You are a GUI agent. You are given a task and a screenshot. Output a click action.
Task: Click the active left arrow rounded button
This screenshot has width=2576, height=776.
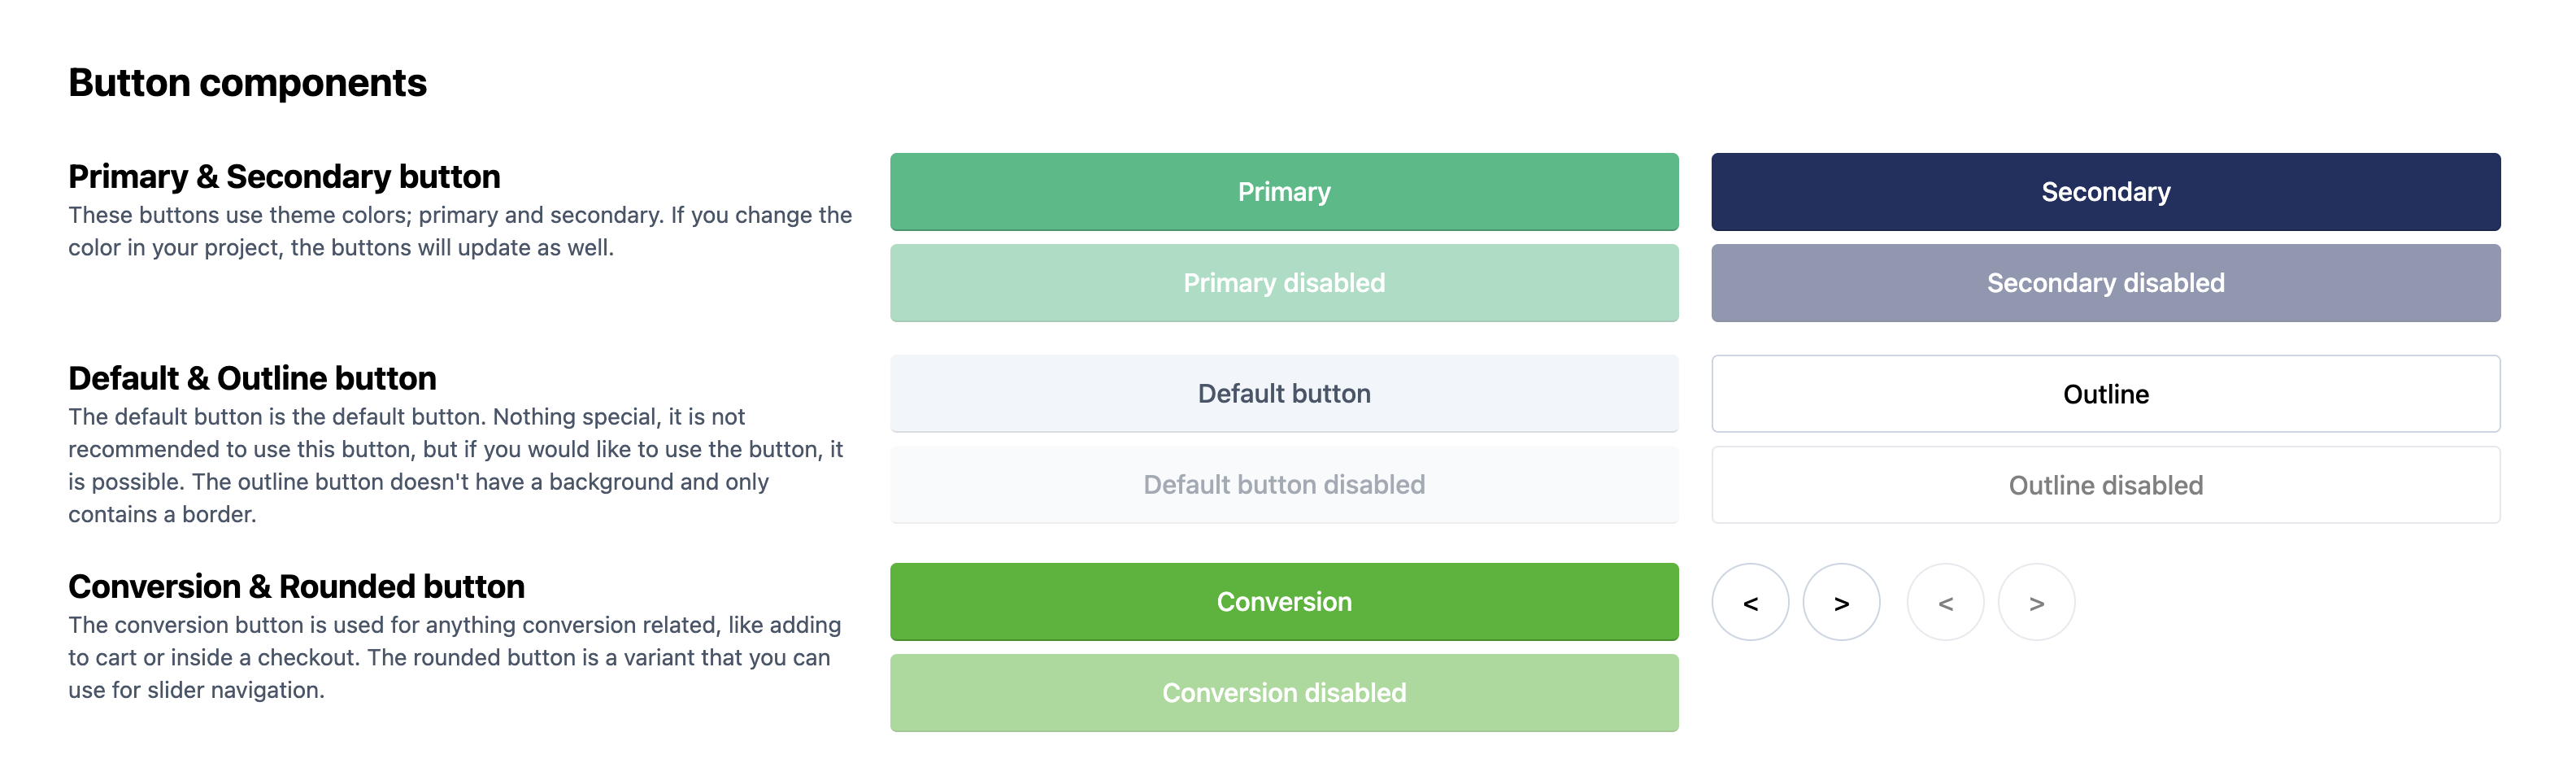point(1750,602)
